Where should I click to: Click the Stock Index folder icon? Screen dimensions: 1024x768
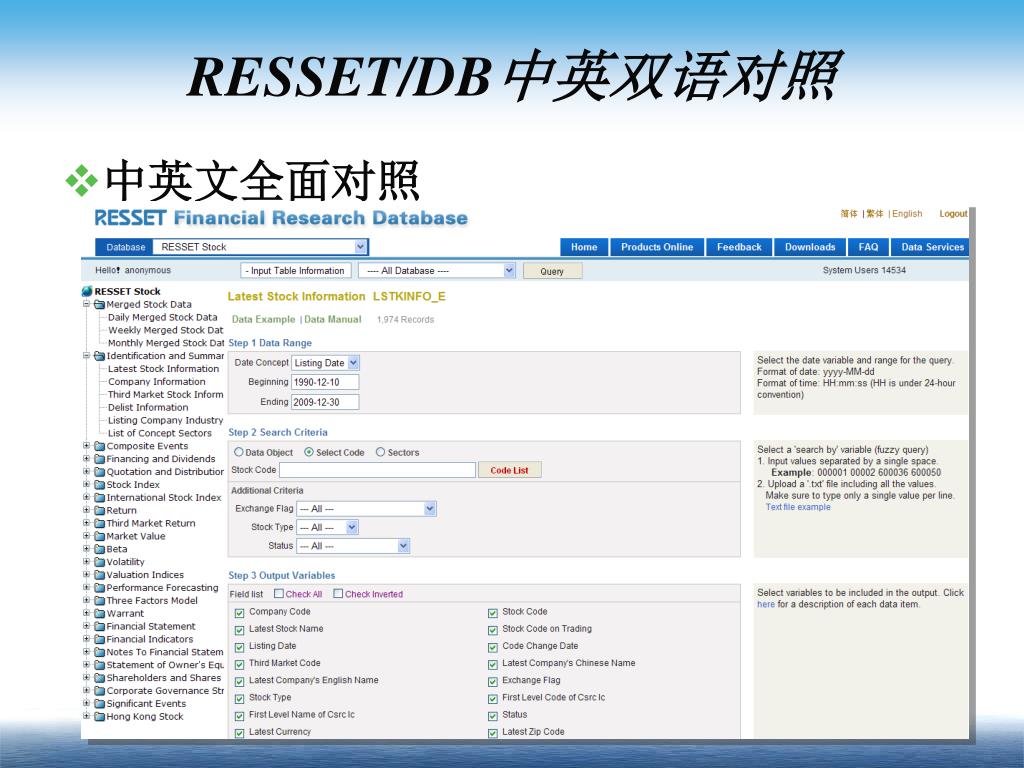[x=99, y=485]
